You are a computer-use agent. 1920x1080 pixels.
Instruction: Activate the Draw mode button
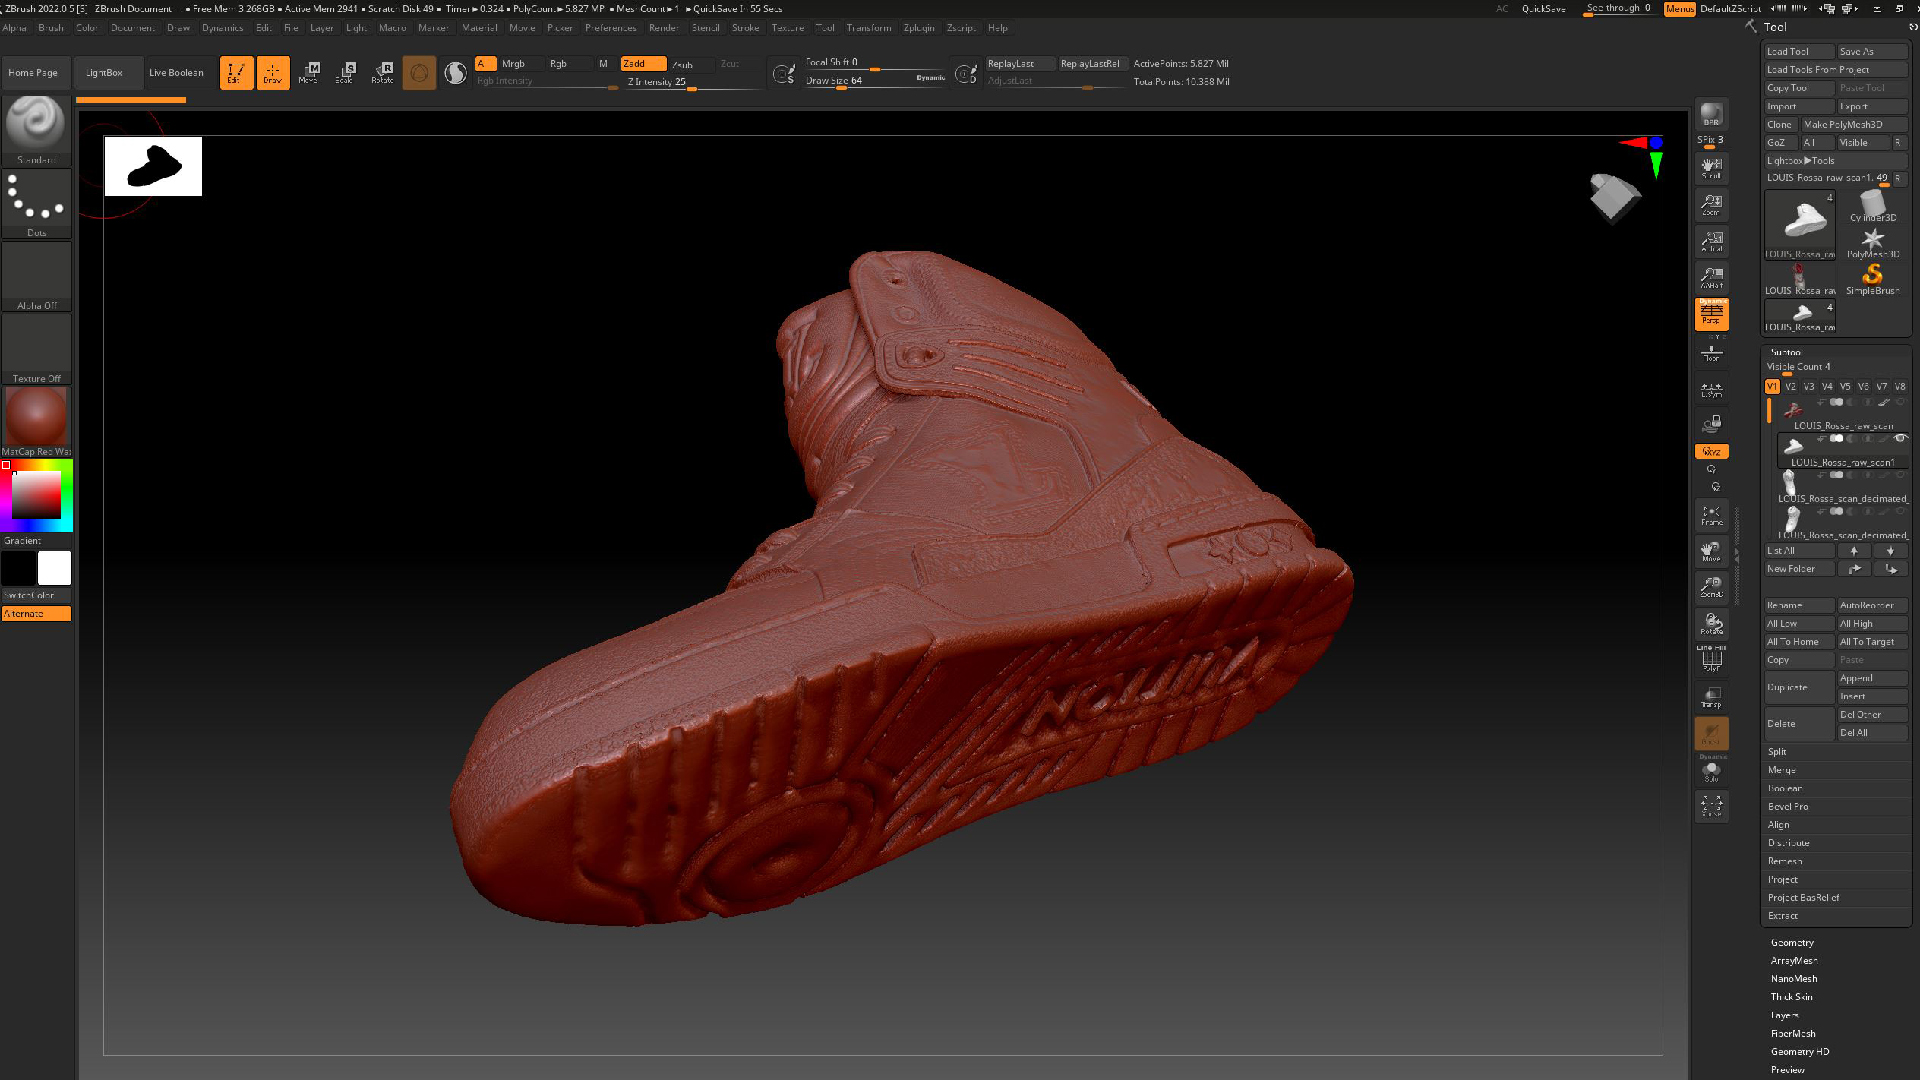click(x=273, y=73)
